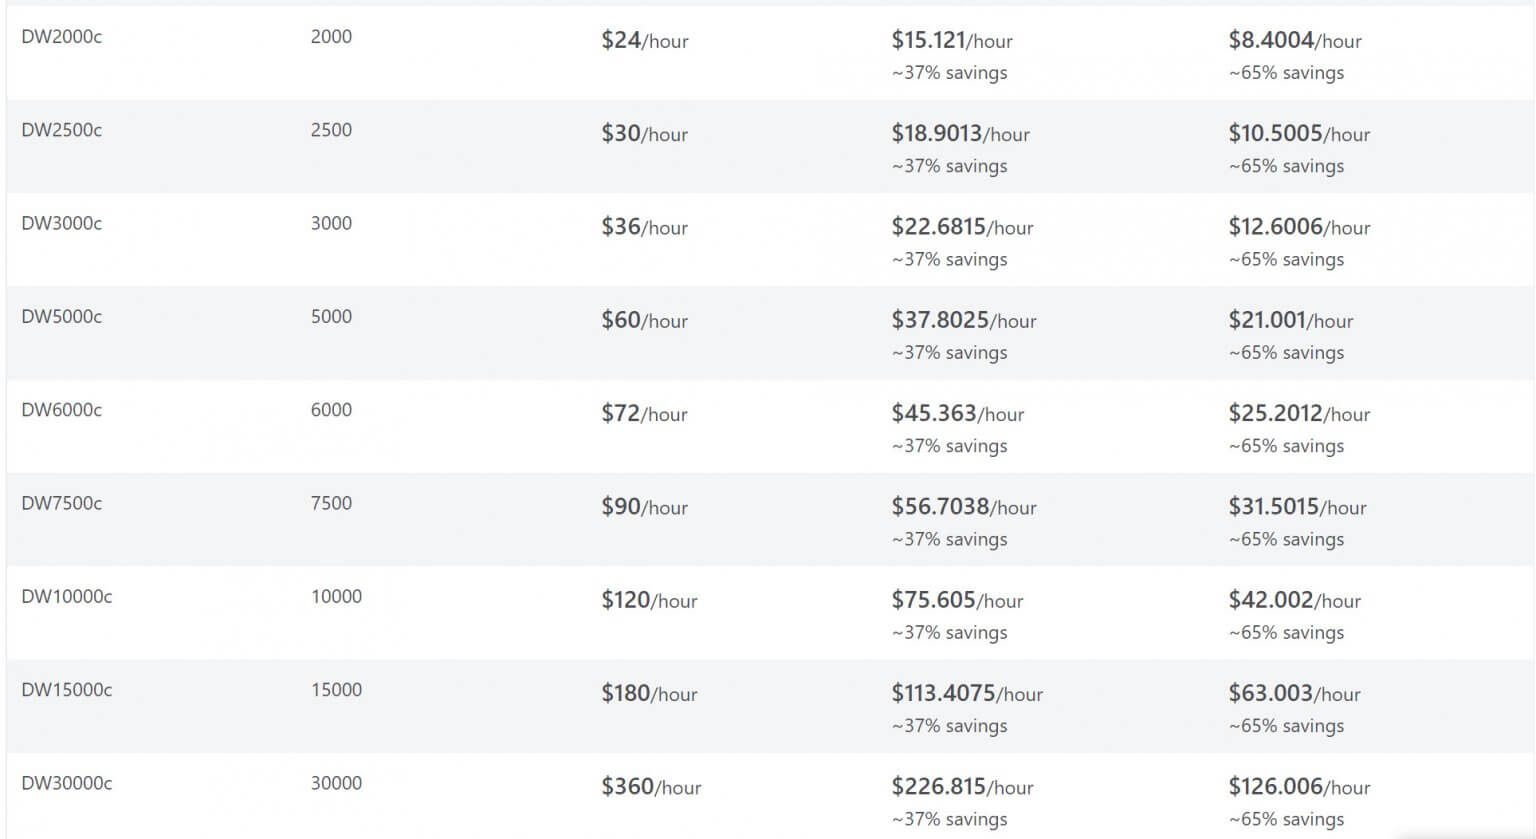Select the $42.002/hour price
The image size is (1536, 839).
(x=1294, y=600)
